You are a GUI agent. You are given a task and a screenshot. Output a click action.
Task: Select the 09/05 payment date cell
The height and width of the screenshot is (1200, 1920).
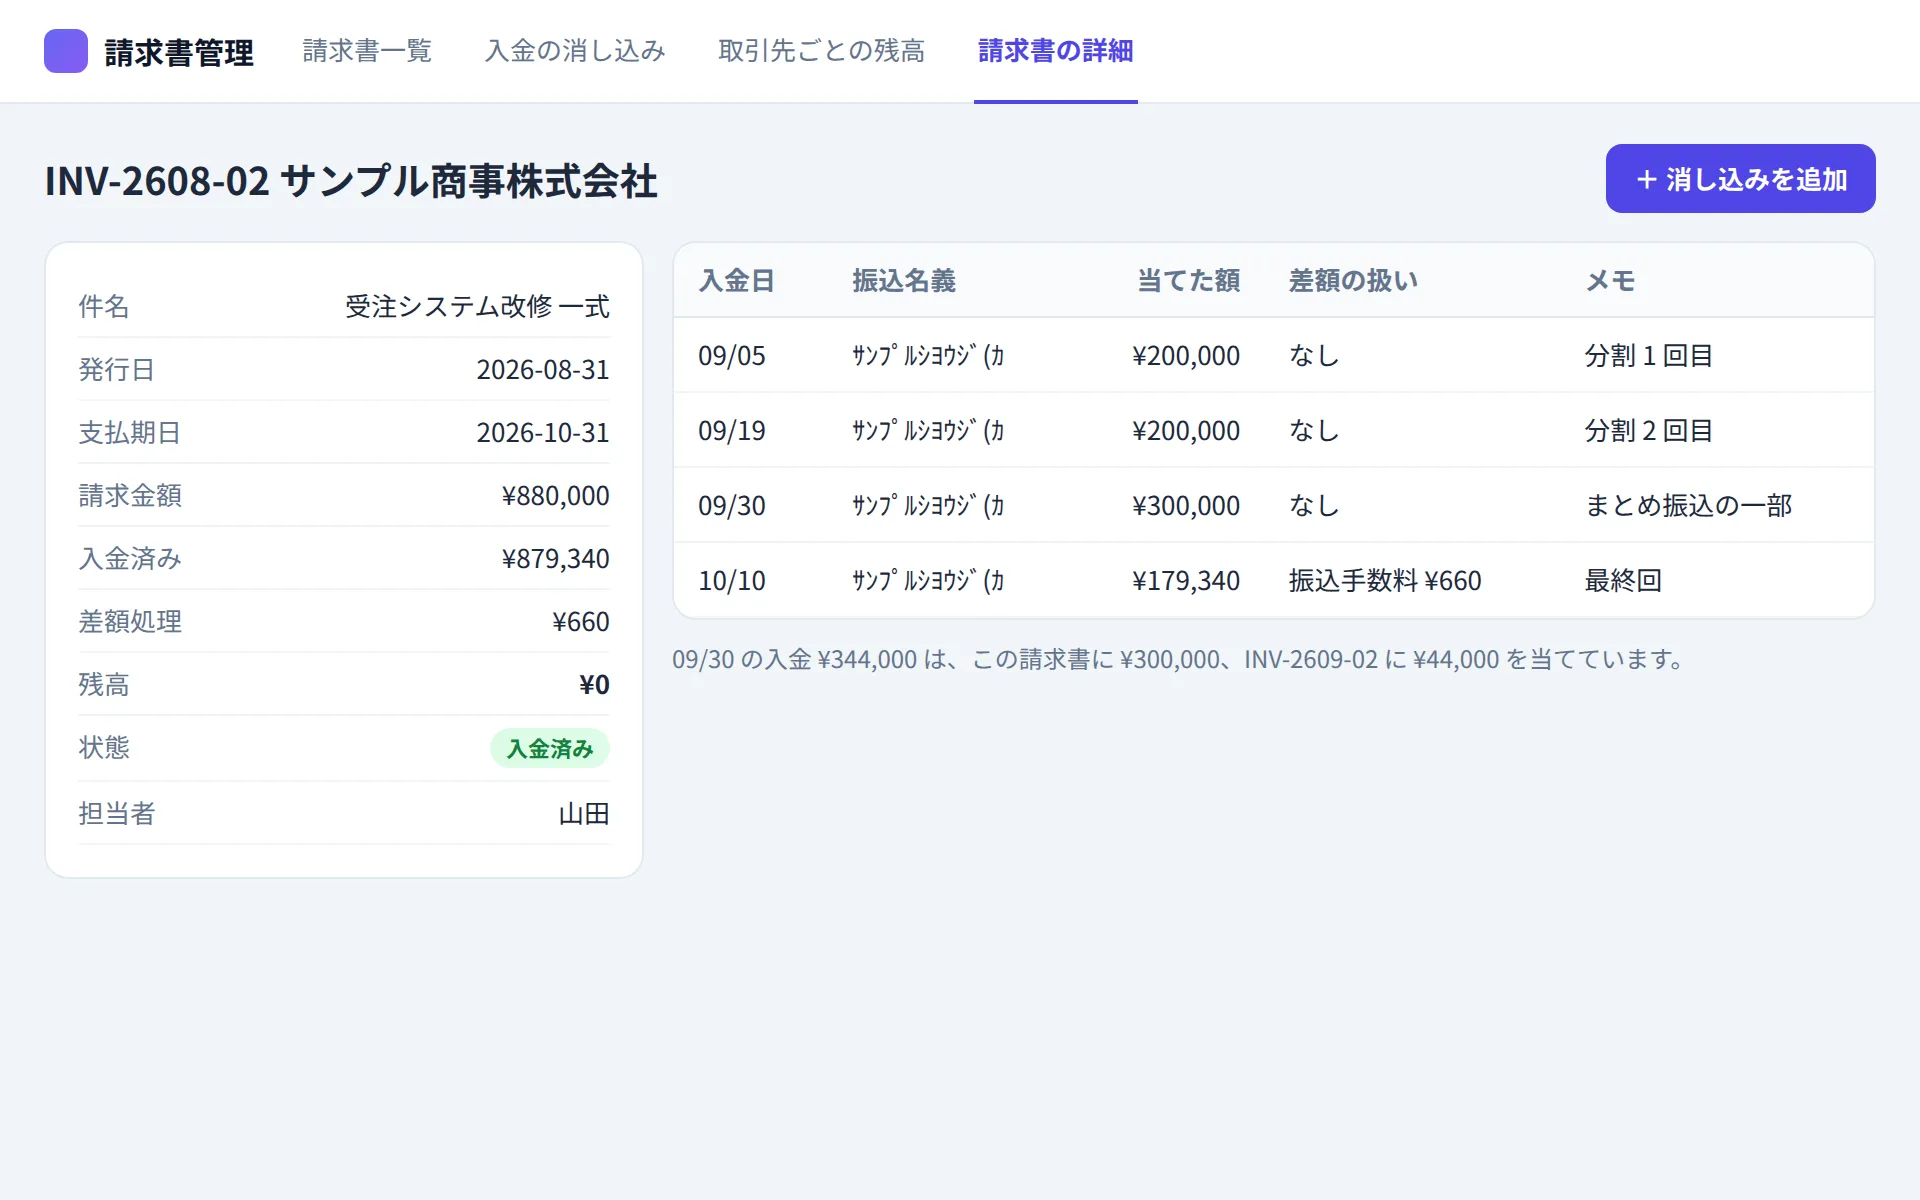(732, 356)
